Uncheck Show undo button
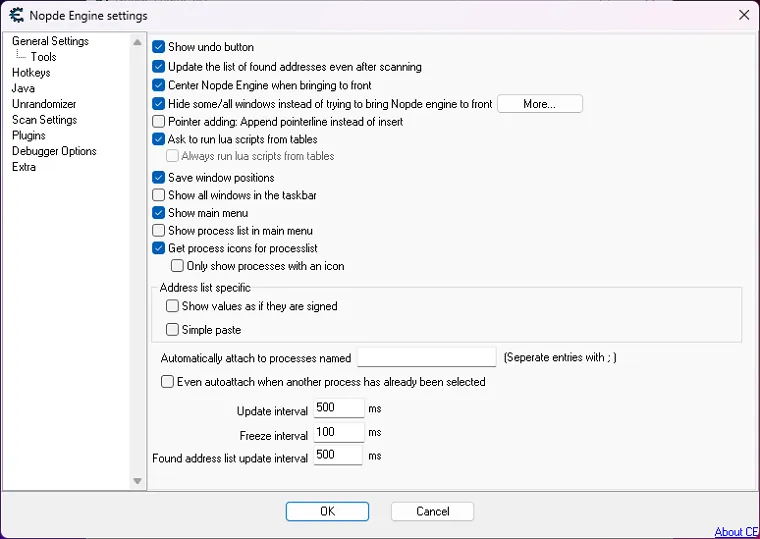This screenshot has height=539, width=760. pos(158,47)
